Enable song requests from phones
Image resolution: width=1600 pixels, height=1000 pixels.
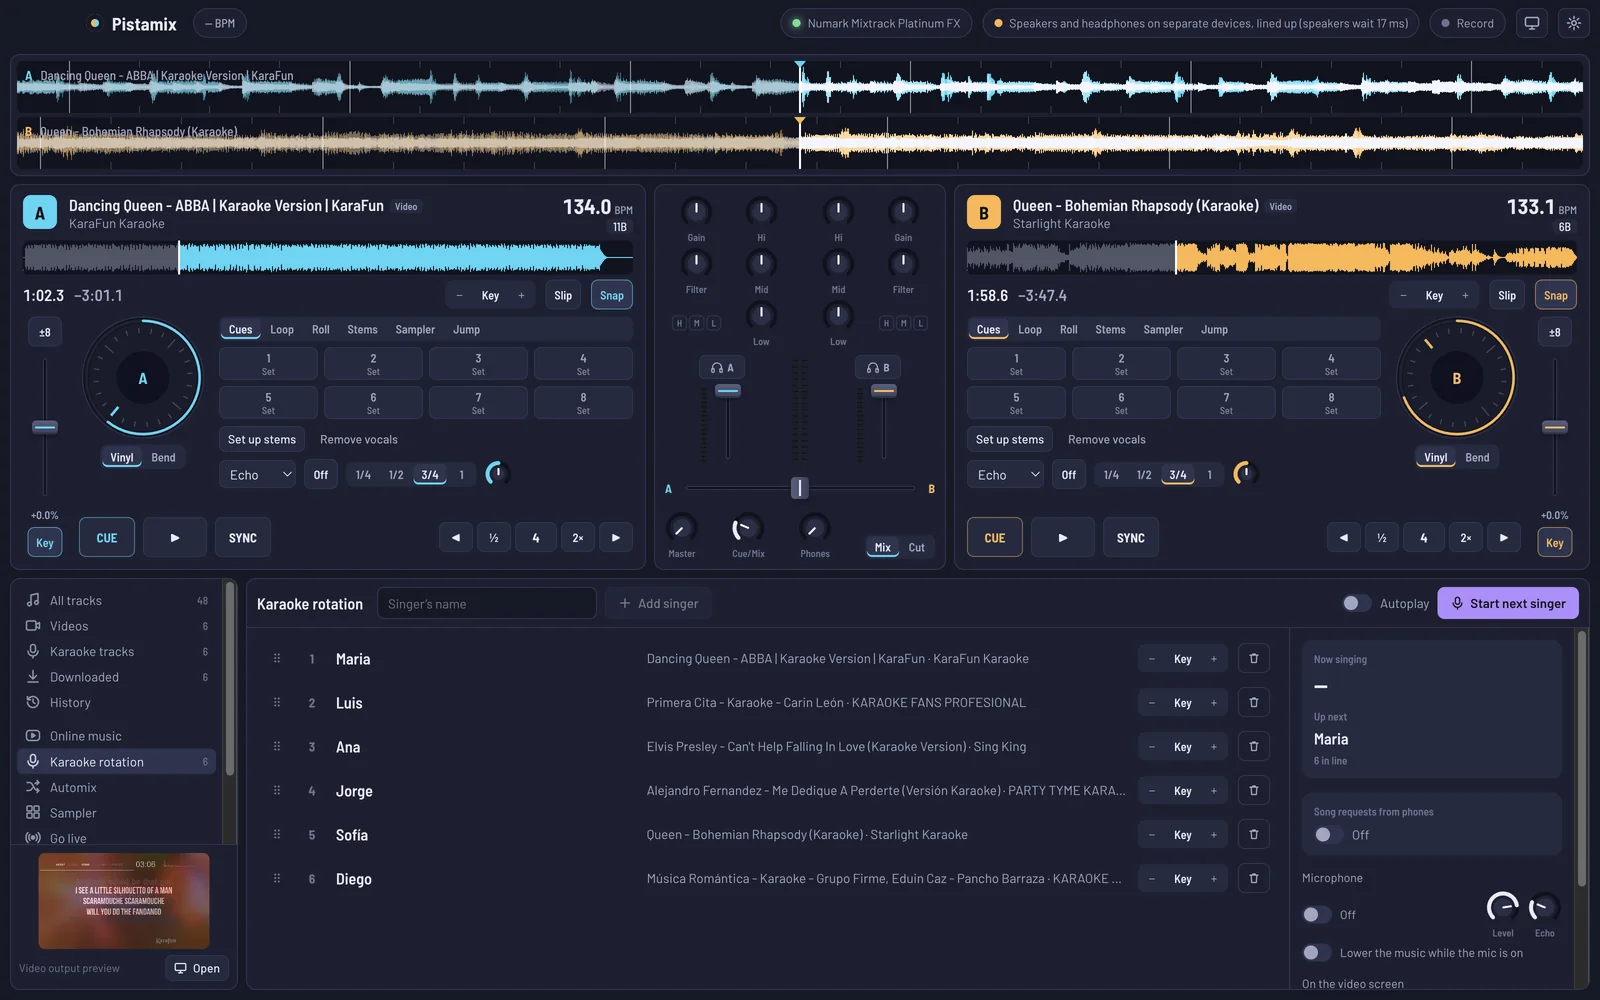point(1328,835)
